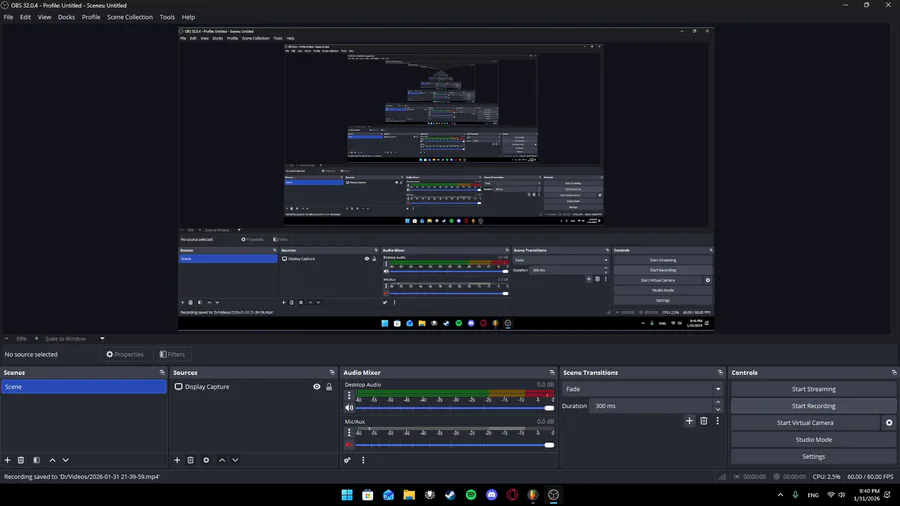Open Spotify from the taskbar

(471, 495)
